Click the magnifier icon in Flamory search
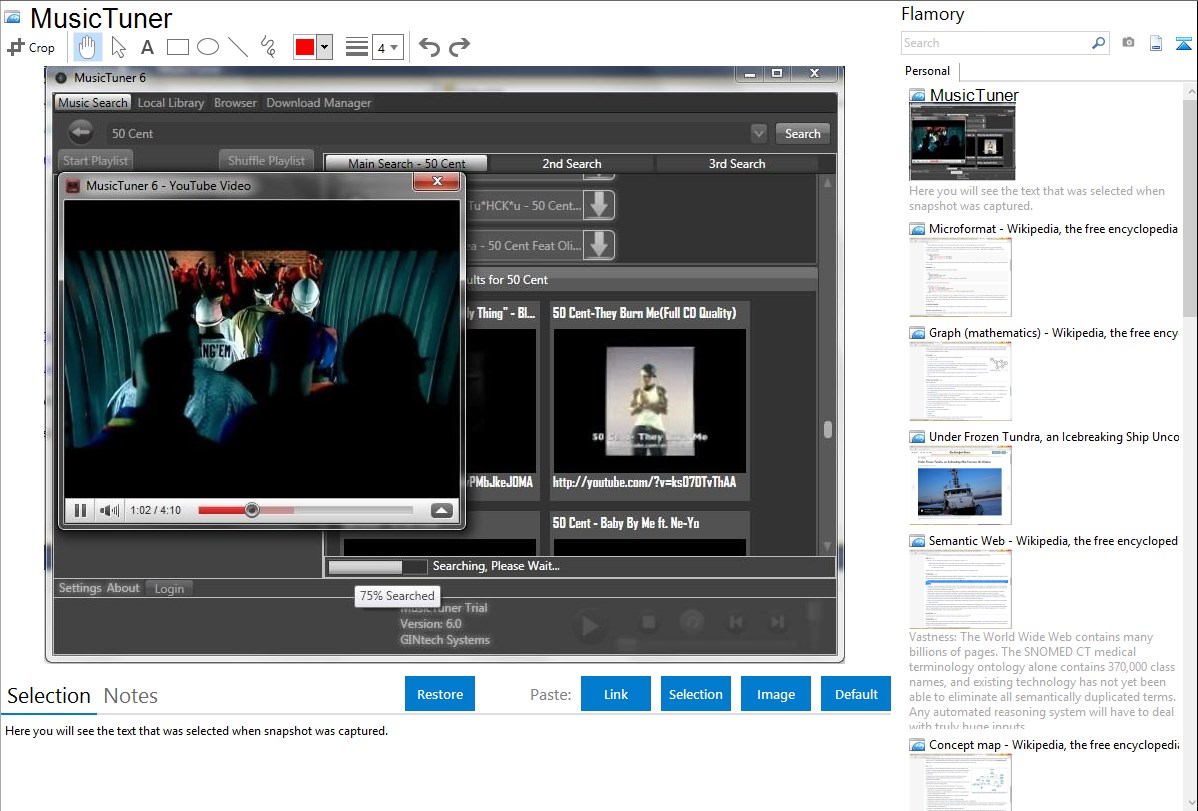 1099,43
